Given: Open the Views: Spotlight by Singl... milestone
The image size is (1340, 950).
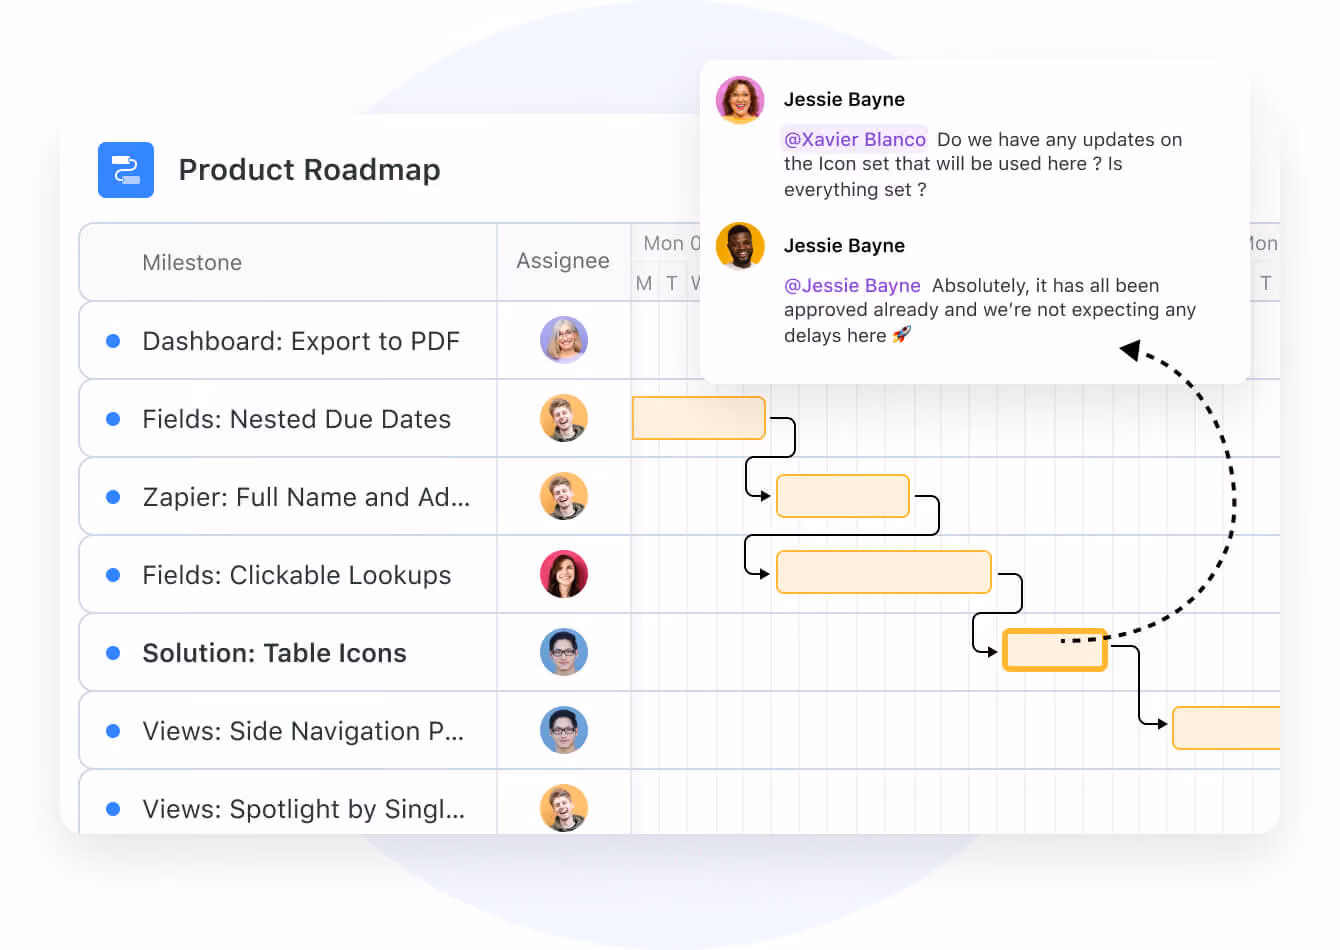Looking at the screenshot, I should (304, 809).
